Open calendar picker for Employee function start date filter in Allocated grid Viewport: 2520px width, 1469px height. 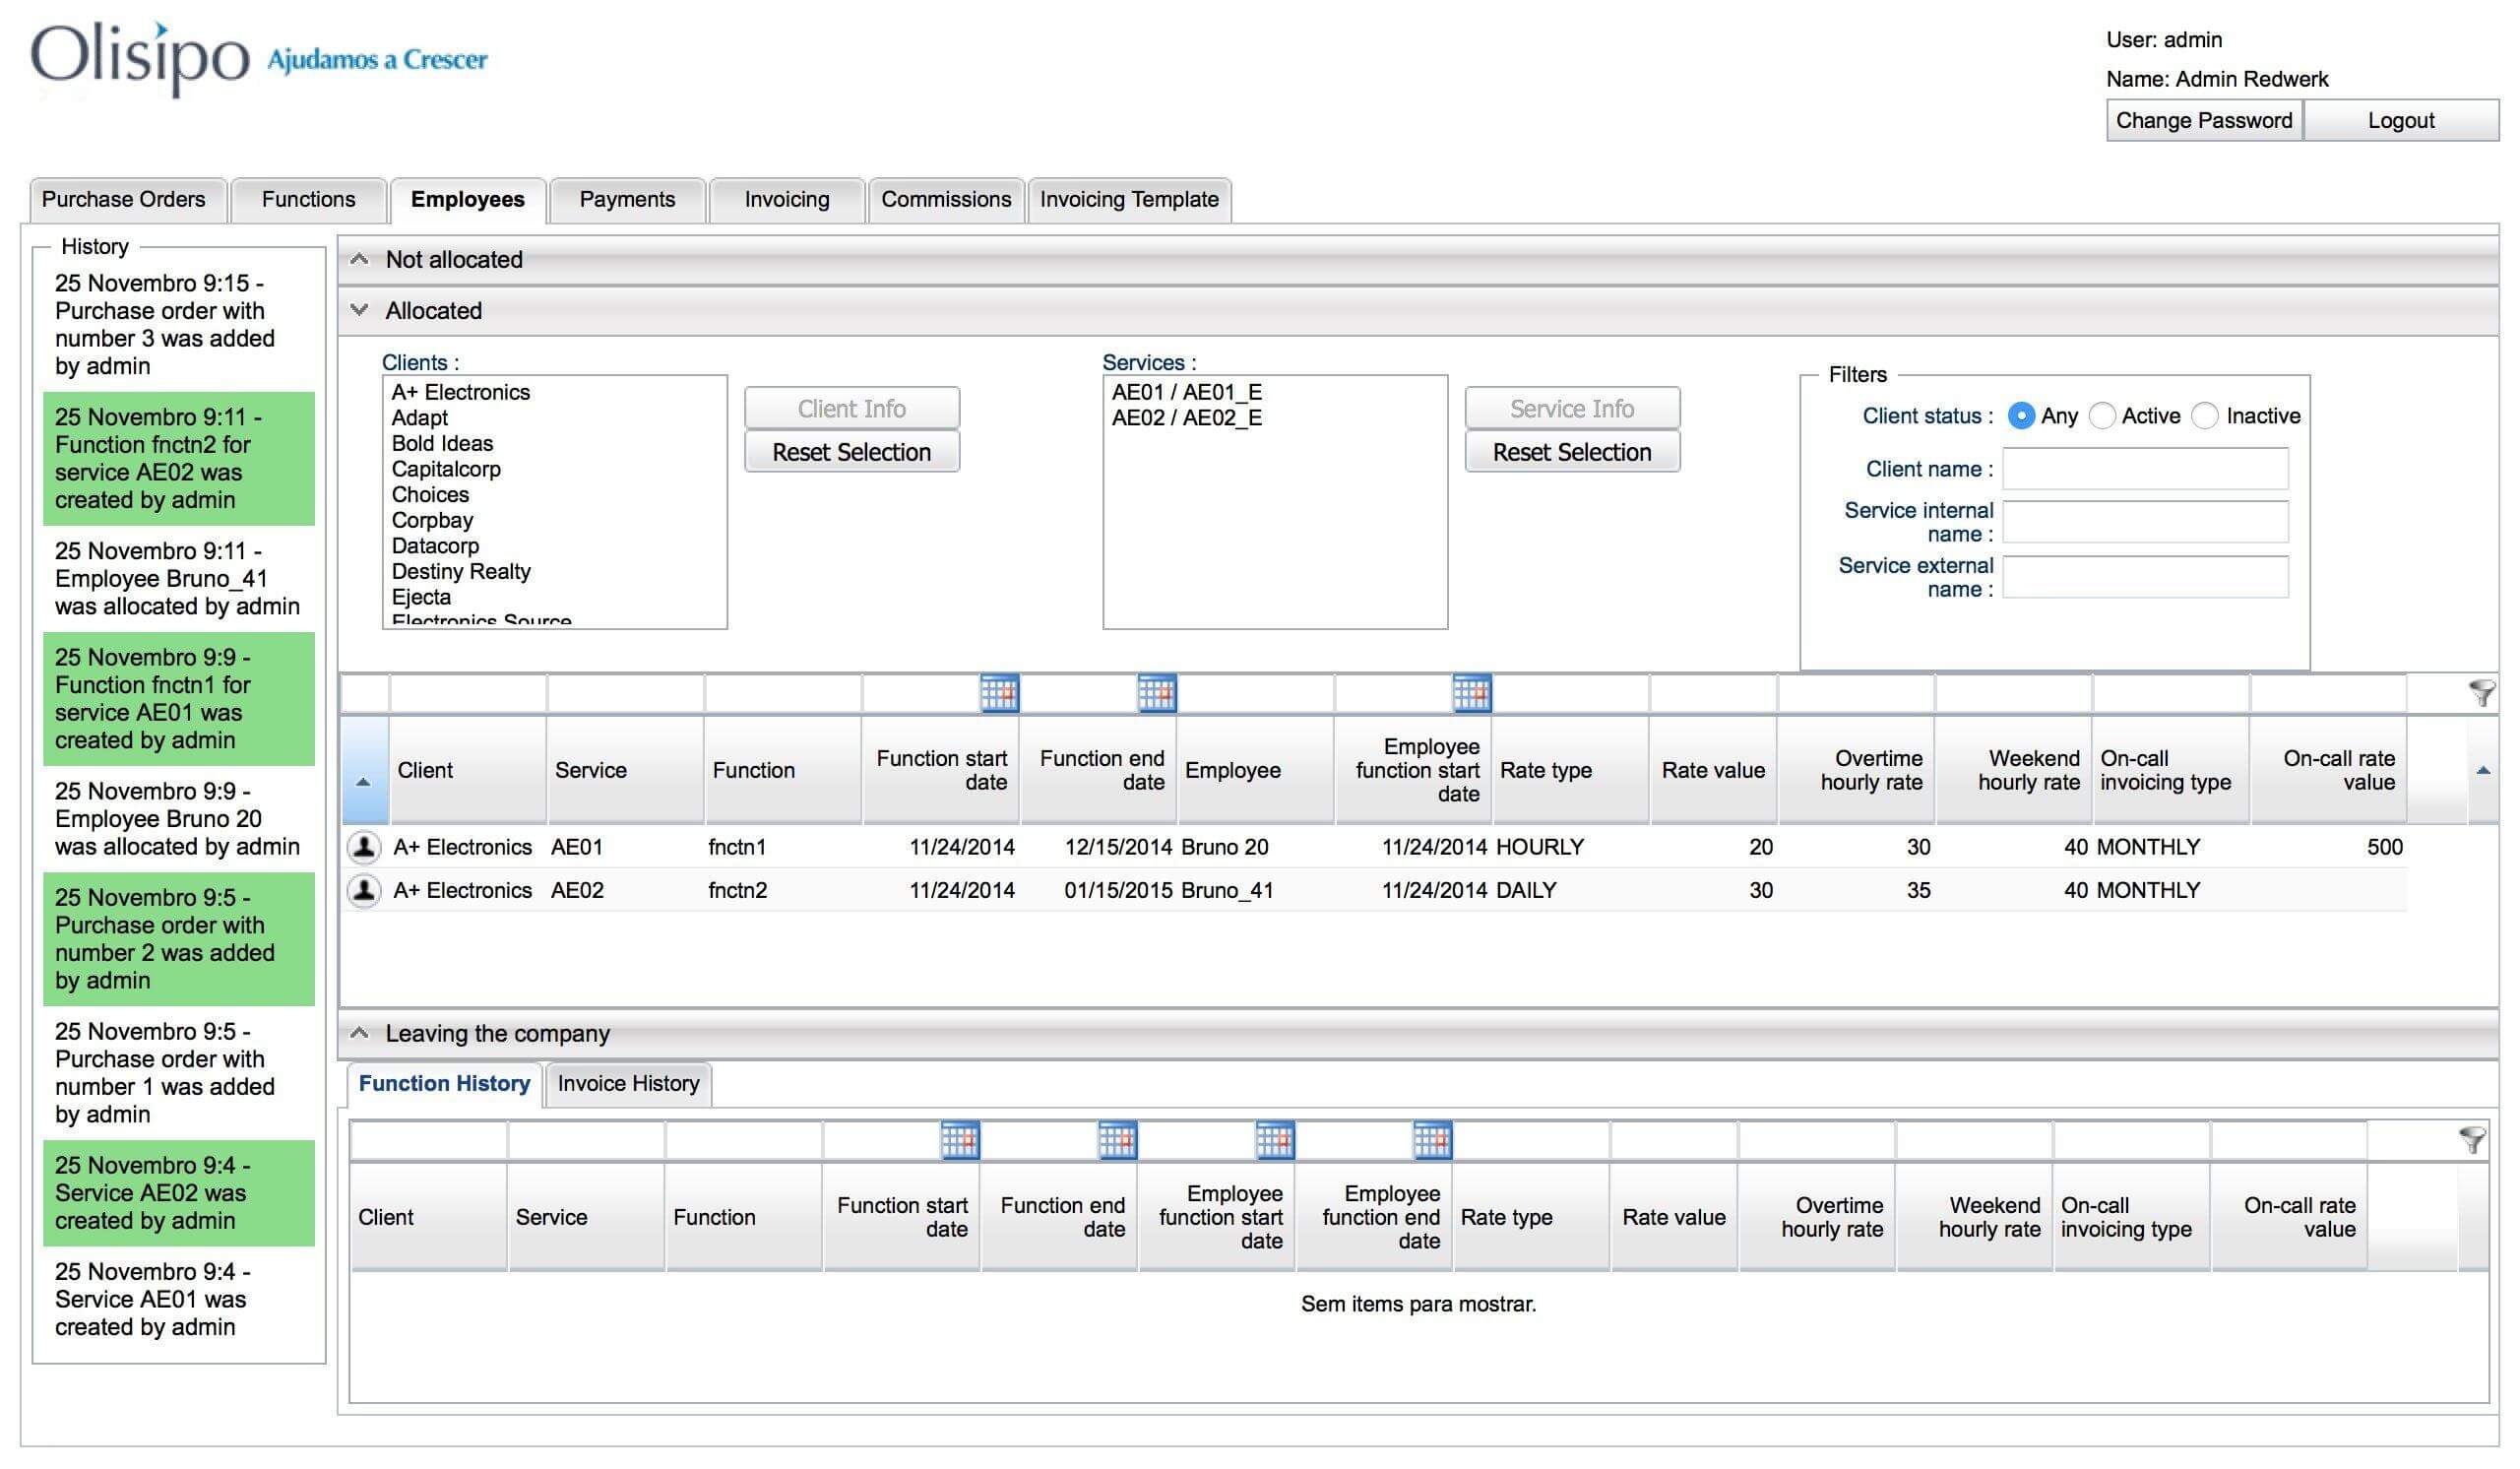pyautogui.click(x=1471, y=693)
